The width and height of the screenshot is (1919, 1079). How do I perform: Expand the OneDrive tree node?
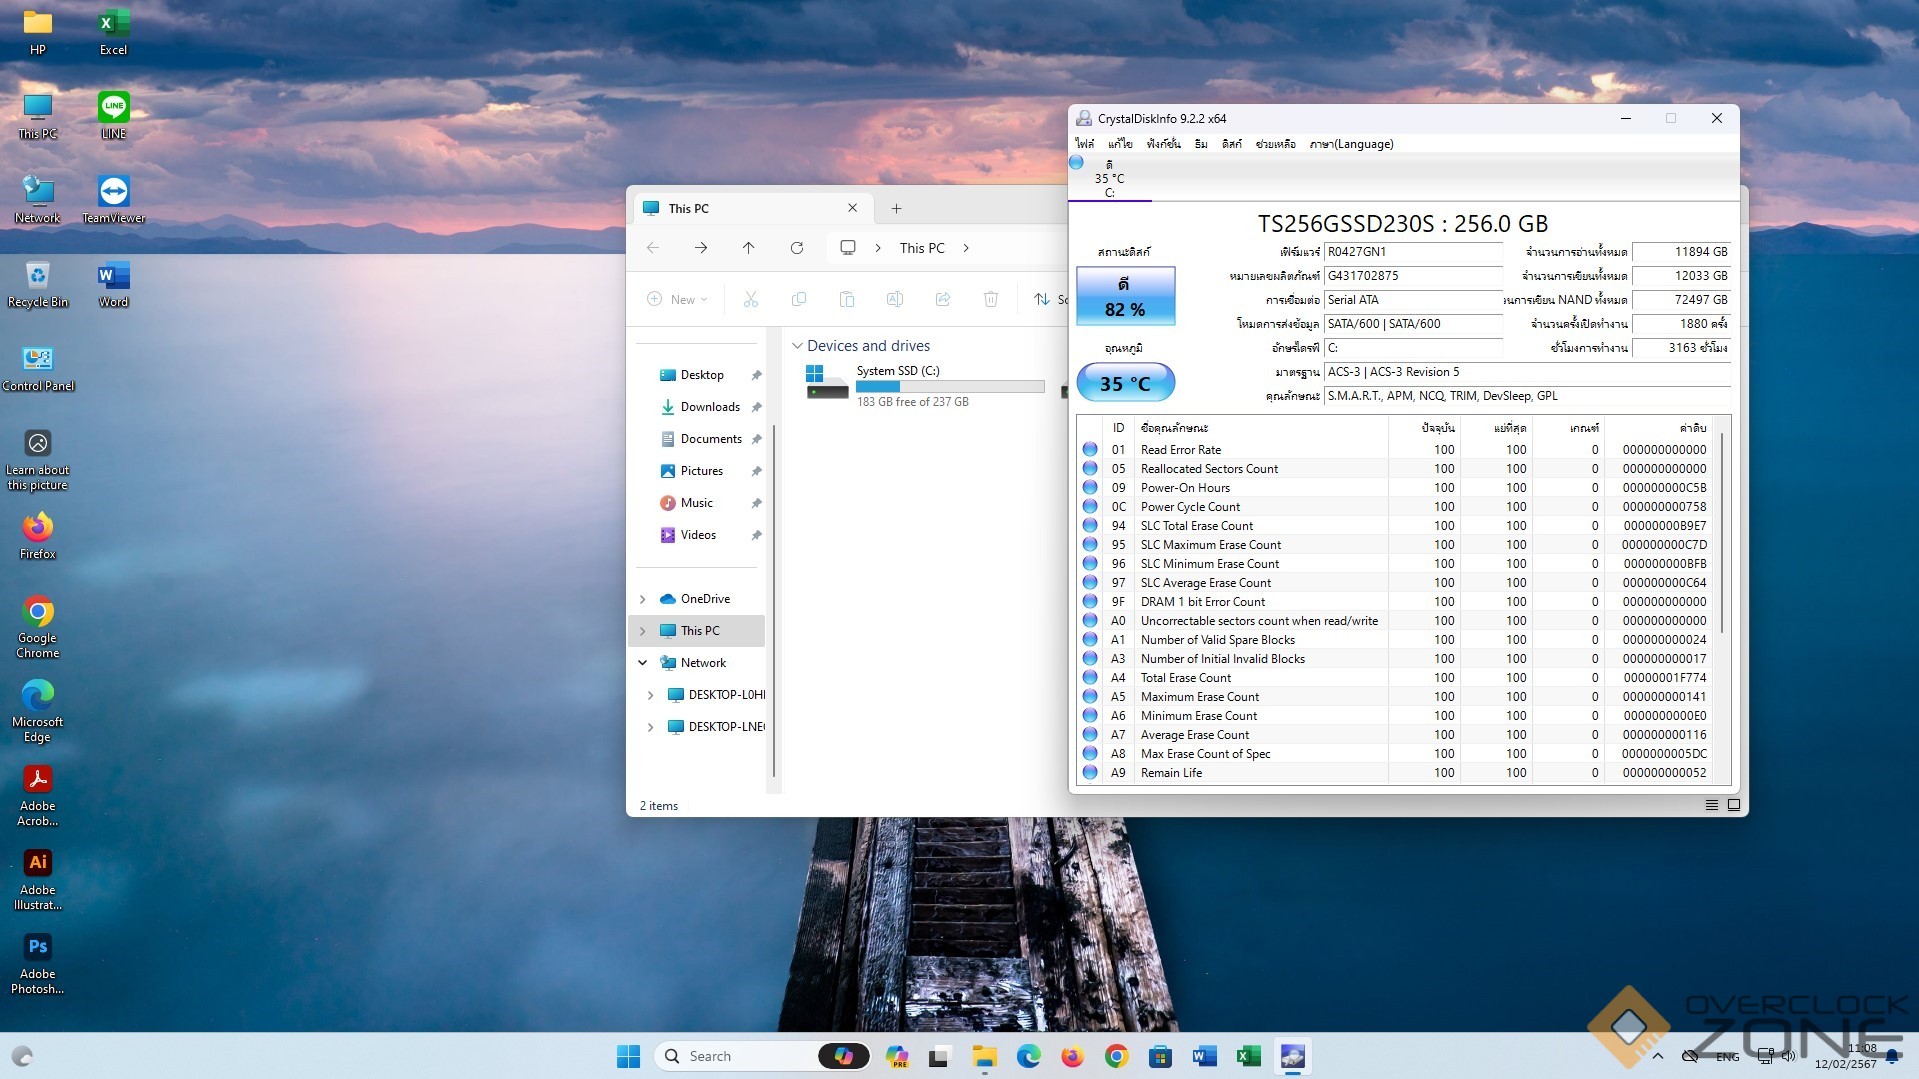(642, 599)
